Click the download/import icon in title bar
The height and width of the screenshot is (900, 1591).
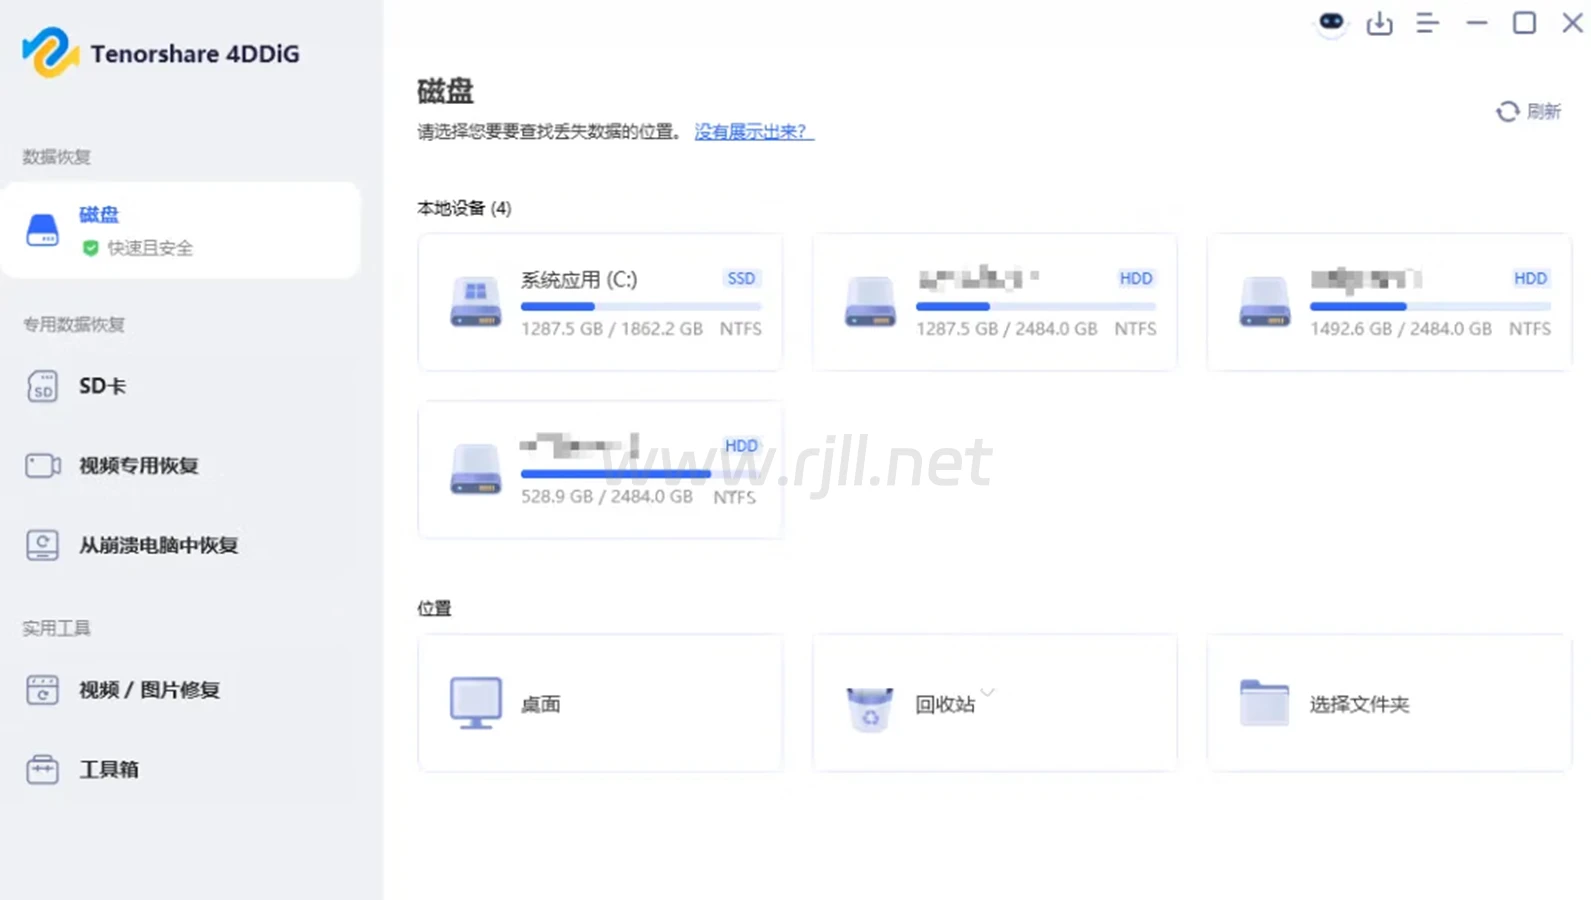(x=1379, y=23)
